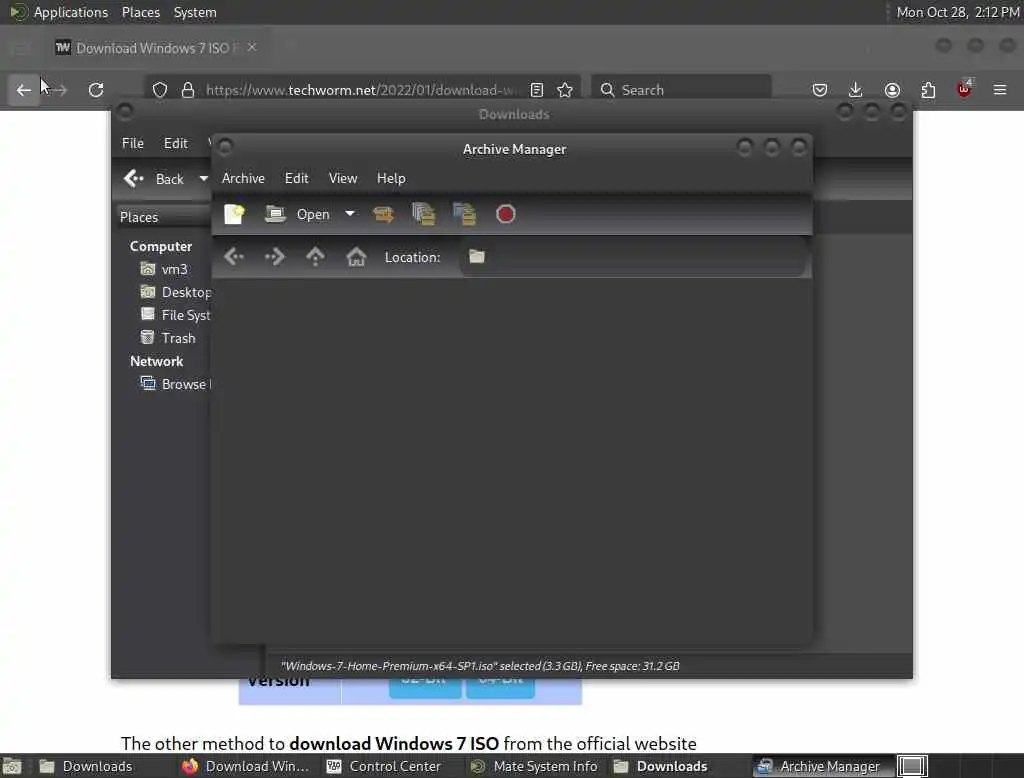This screenshot has width=1024, height=778.
Task: Click the Pocket save icon
Action: click(820, 89)
